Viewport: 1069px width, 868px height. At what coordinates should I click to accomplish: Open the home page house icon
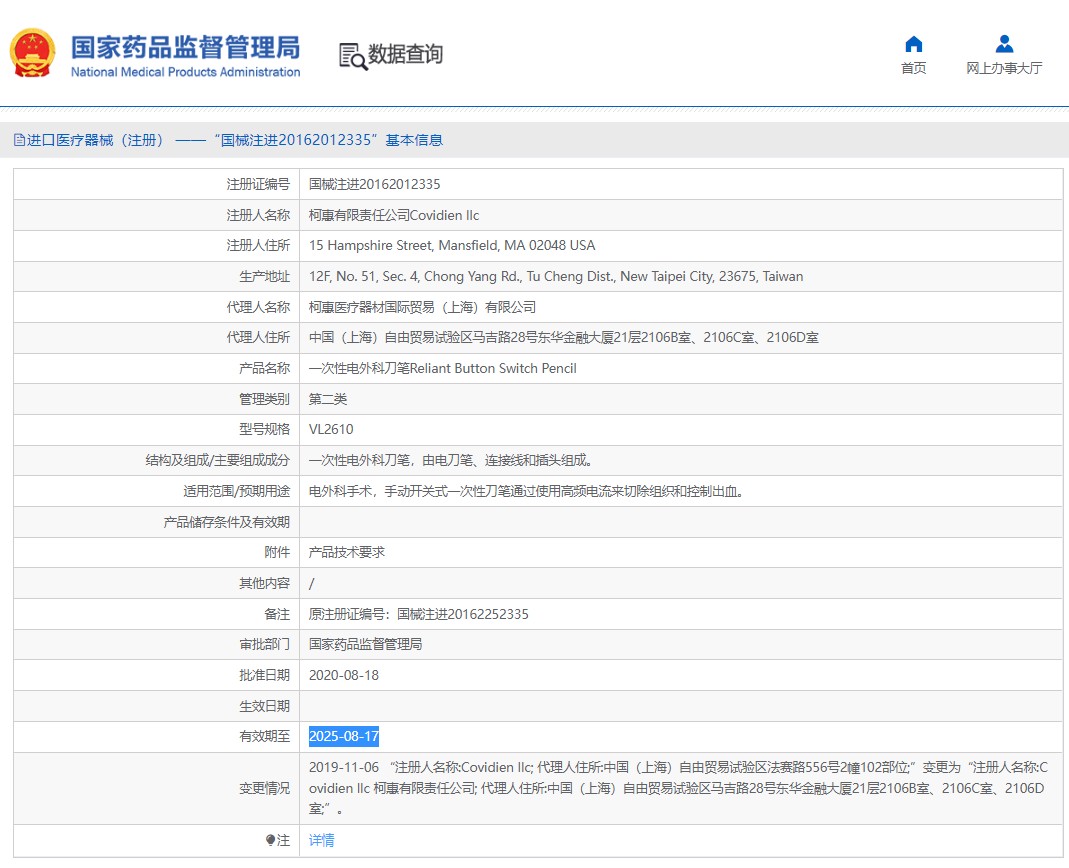click(x=914, y=44)
